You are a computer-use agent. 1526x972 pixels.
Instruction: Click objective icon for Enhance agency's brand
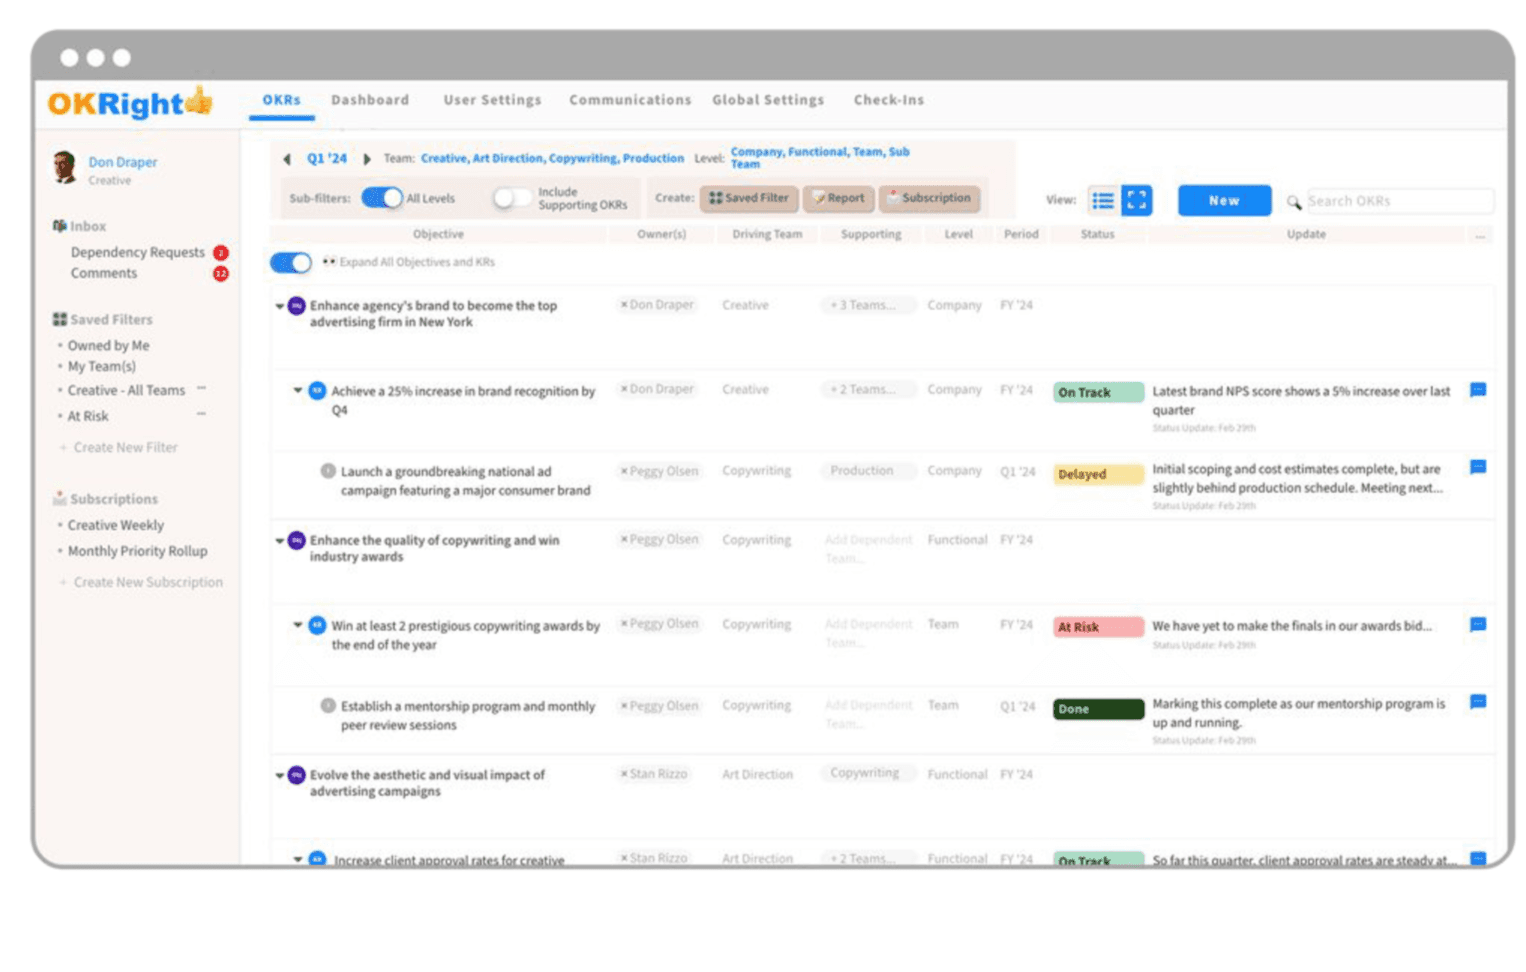click(x=297, y=305)
